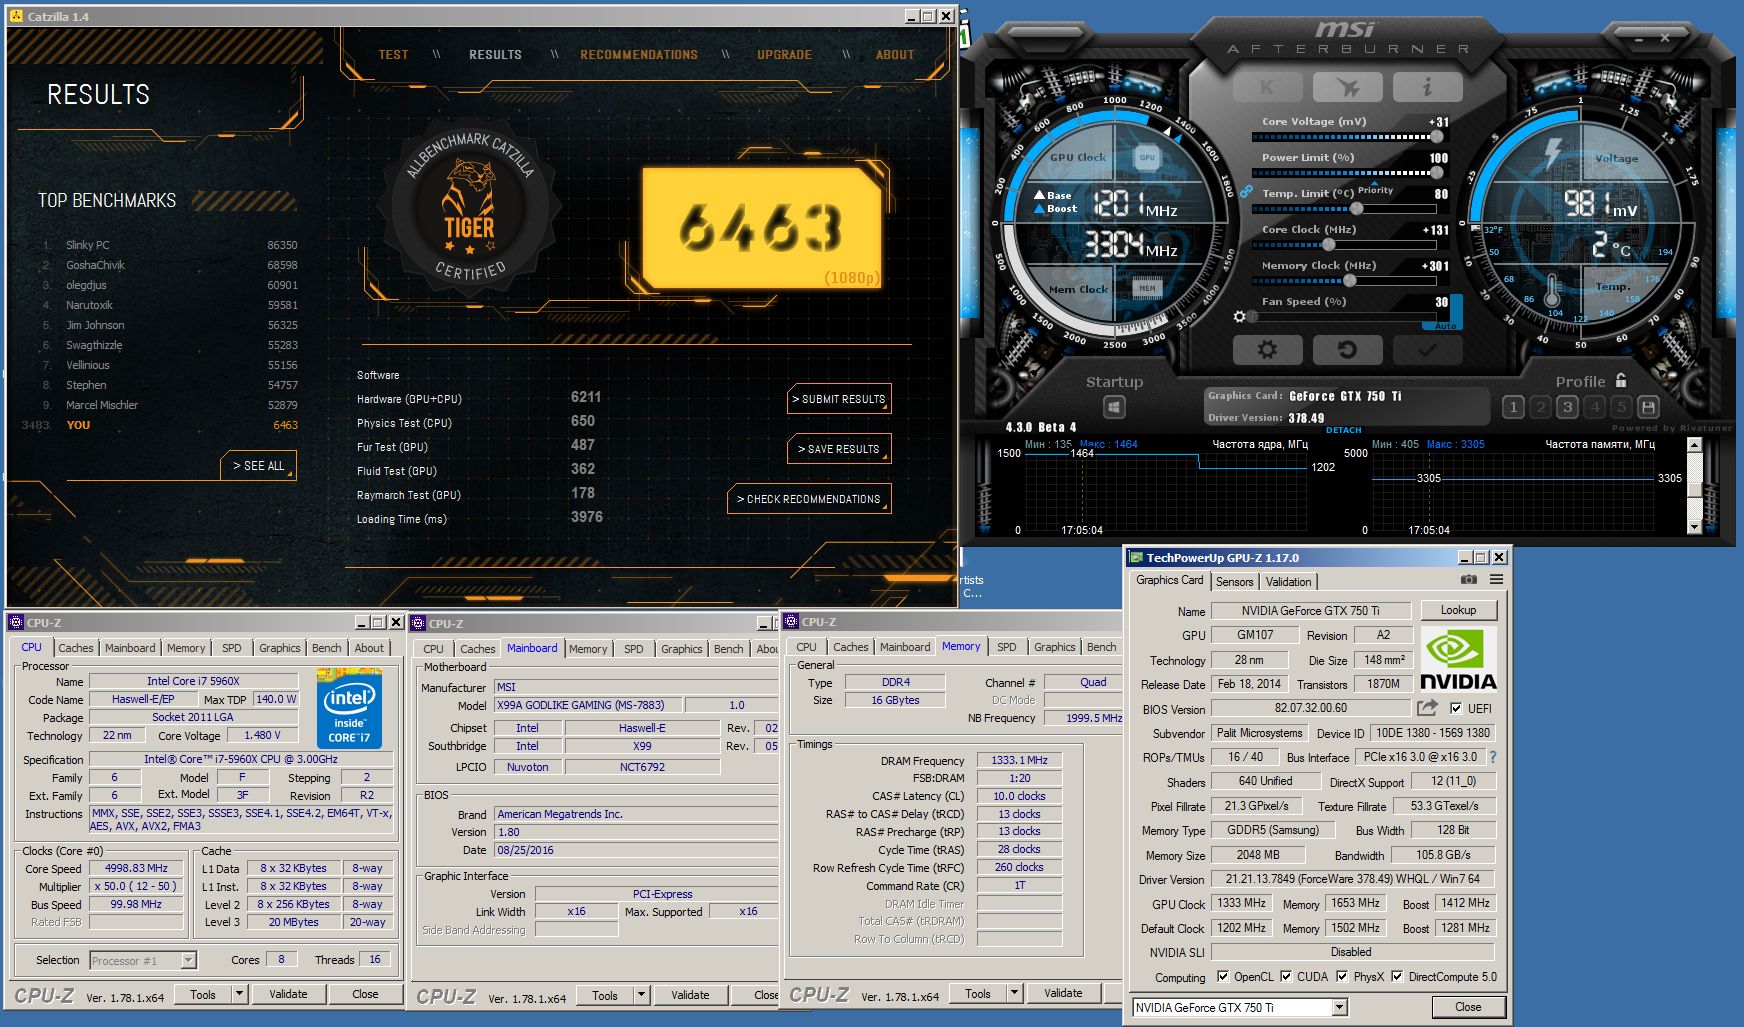The width and height of the screenshot is (1744, 1027).
Task: Click the Core Clock slider handle
Action: point(1328,245)
